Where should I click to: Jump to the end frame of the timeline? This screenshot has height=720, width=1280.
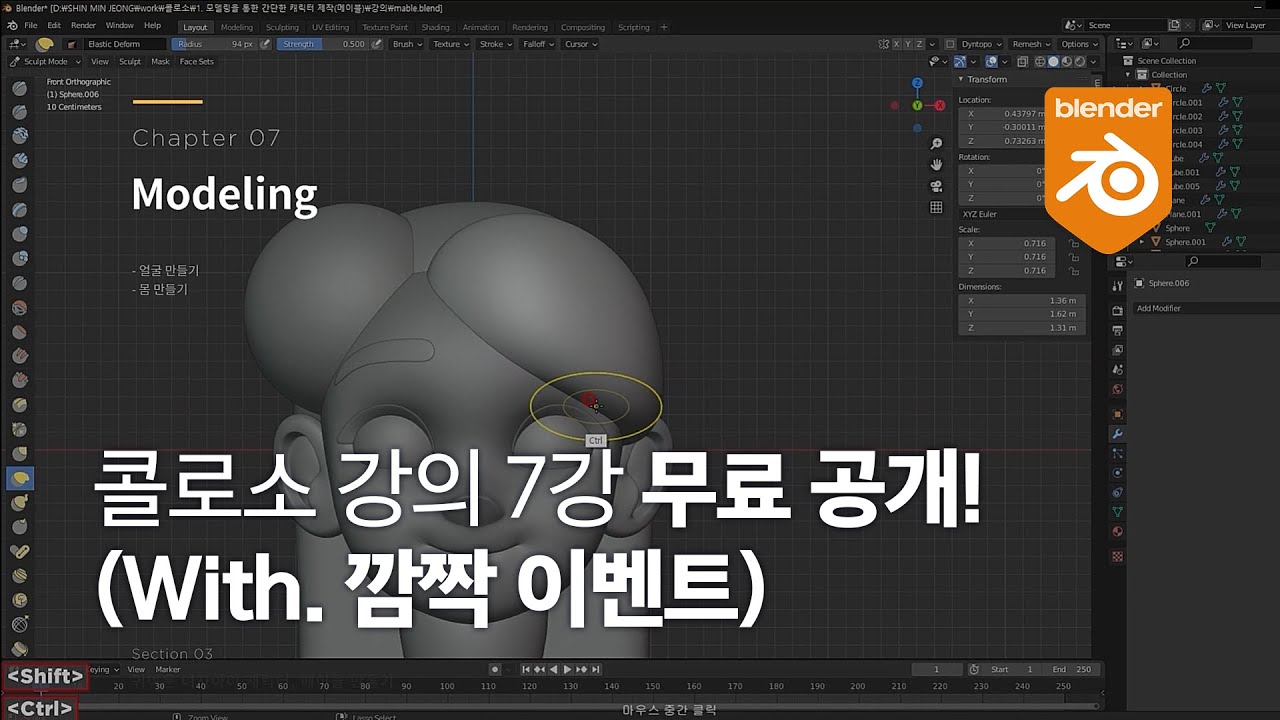(596, 669)
